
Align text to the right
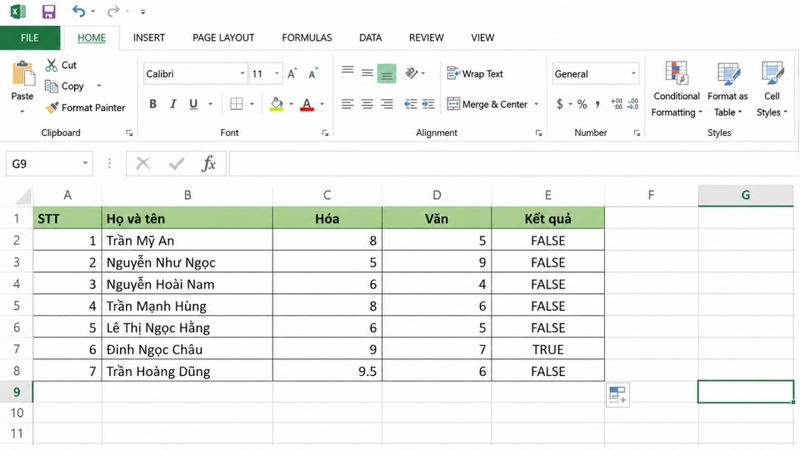[x=387, y=105]
